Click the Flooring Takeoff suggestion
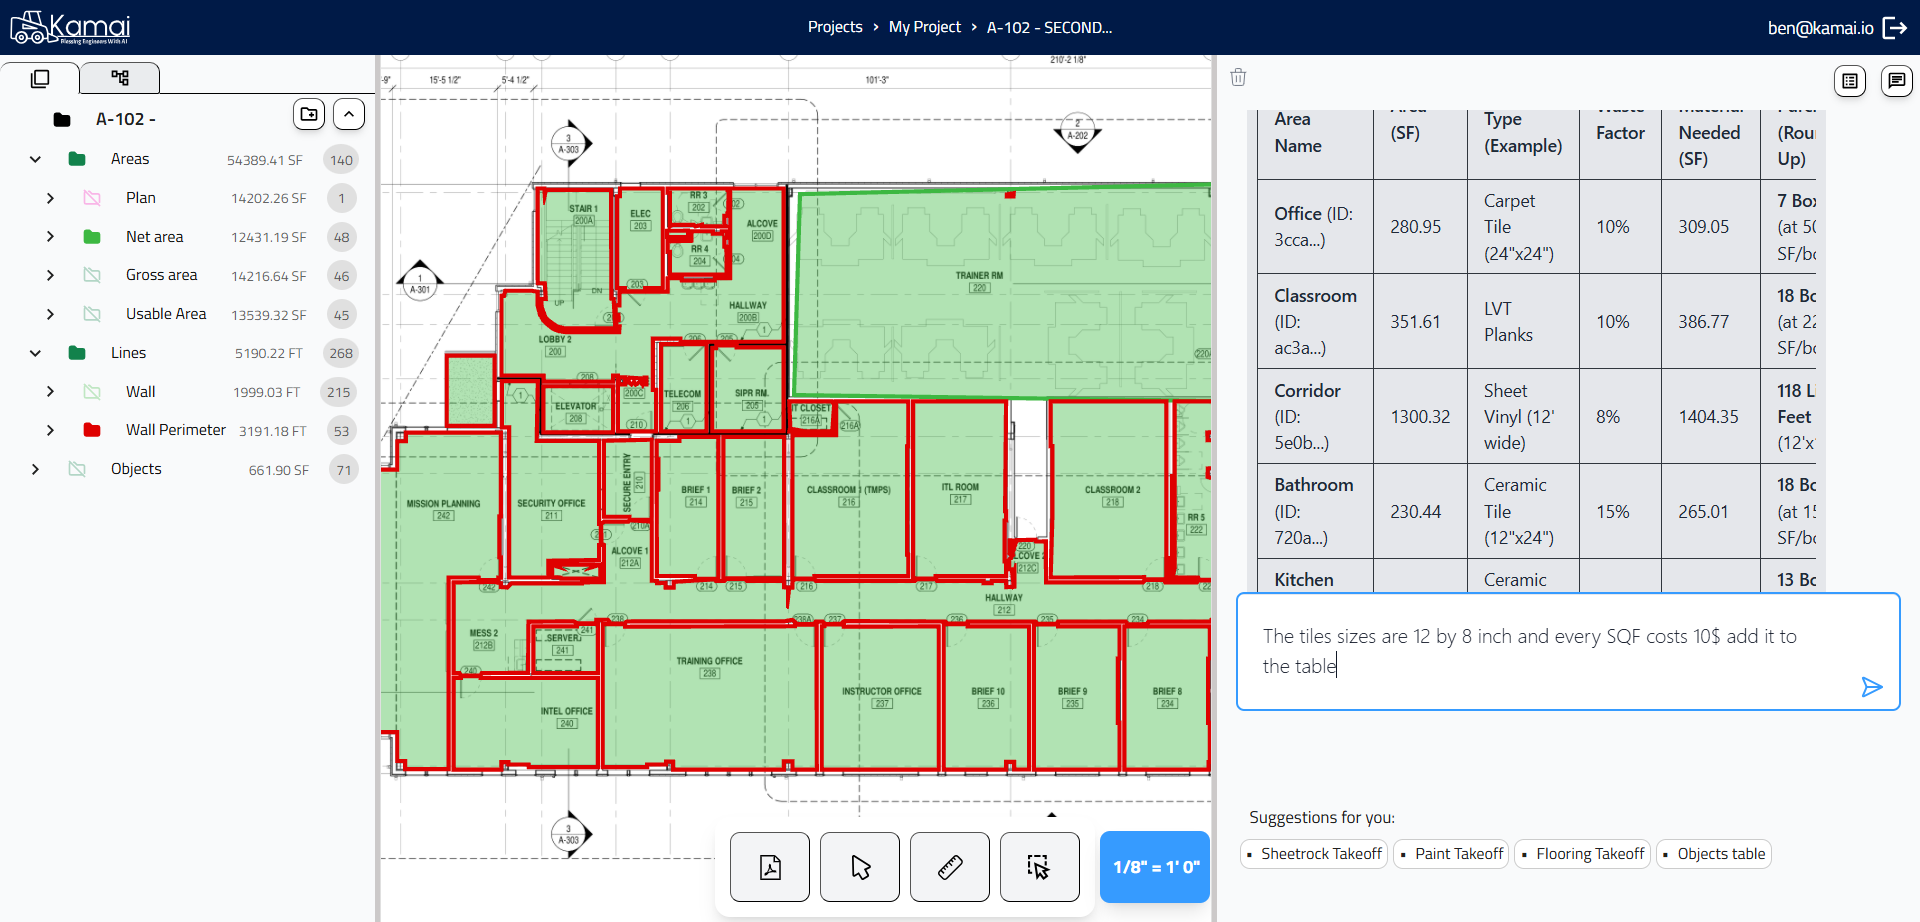Screen dimensions: 1920x922 point(1589,854)
